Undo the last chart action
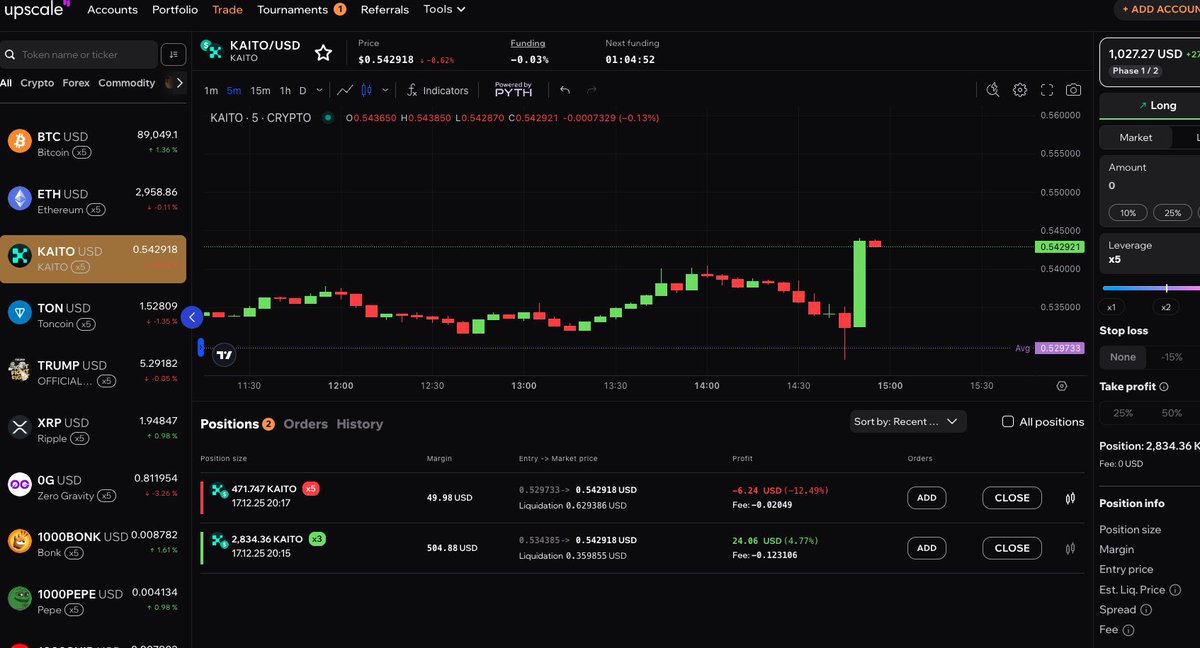 [565, 90]
